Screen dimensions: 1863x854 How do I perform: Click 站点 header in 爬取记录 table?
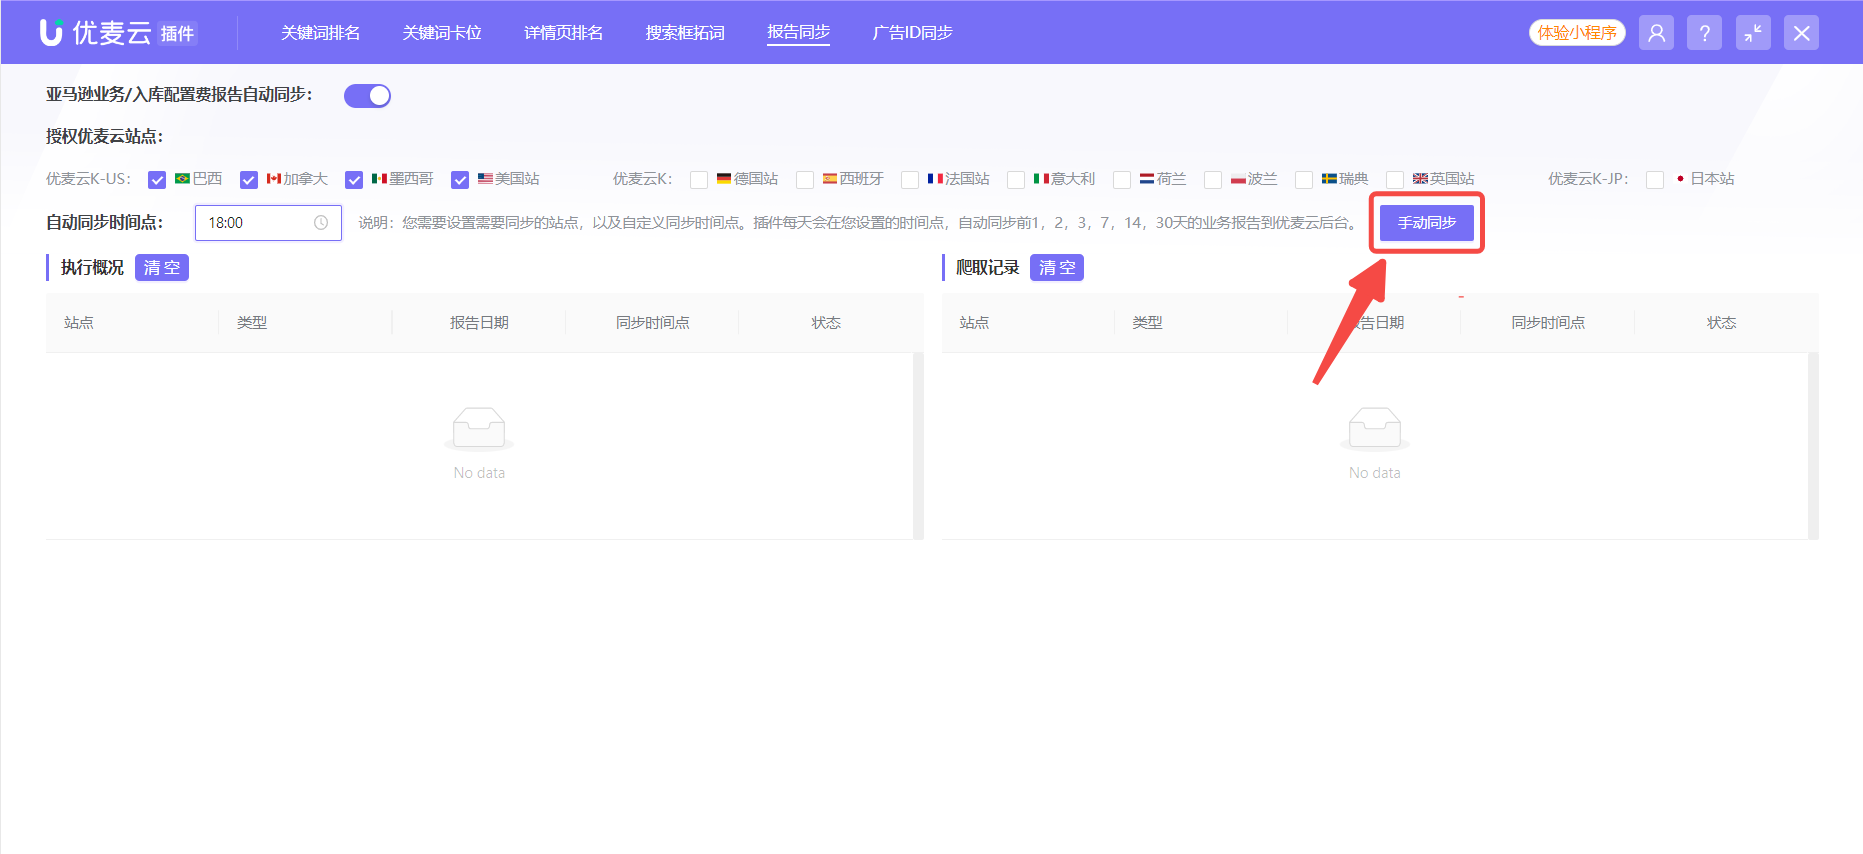[x=974, y=323]
